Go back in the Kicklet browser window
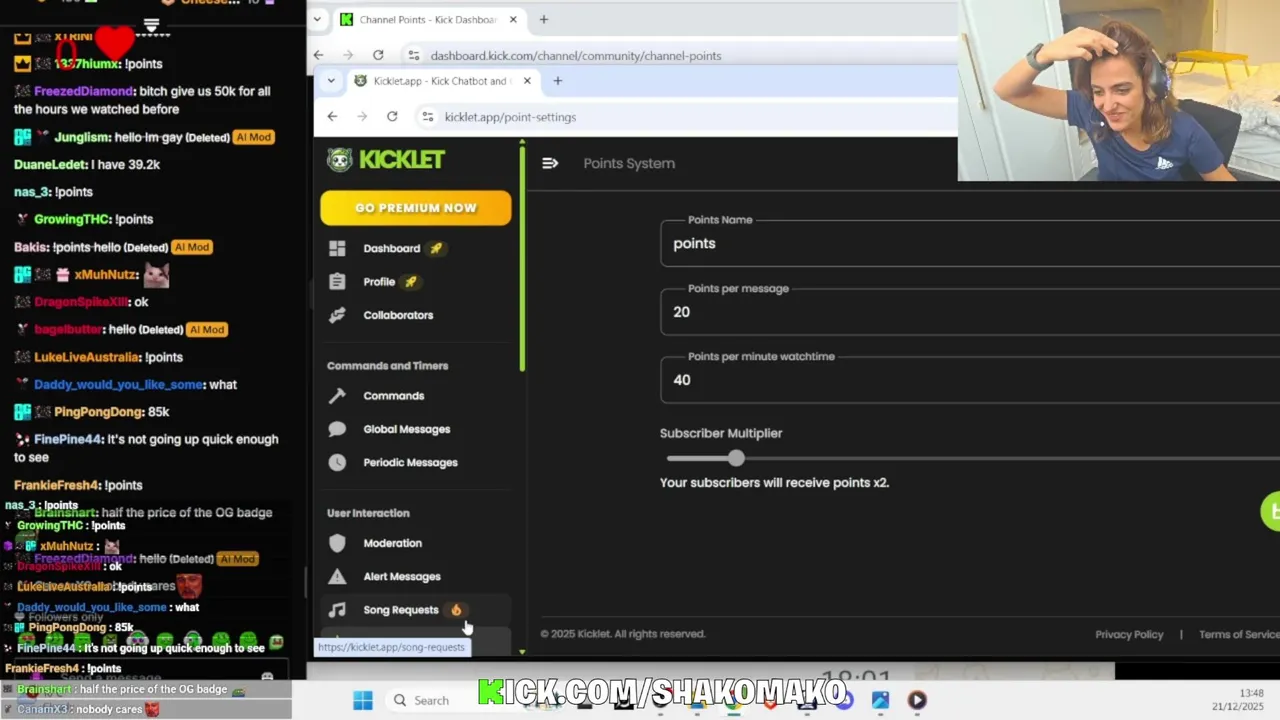The width and height of the screenshot is (1280, 720). coord(332,117)
